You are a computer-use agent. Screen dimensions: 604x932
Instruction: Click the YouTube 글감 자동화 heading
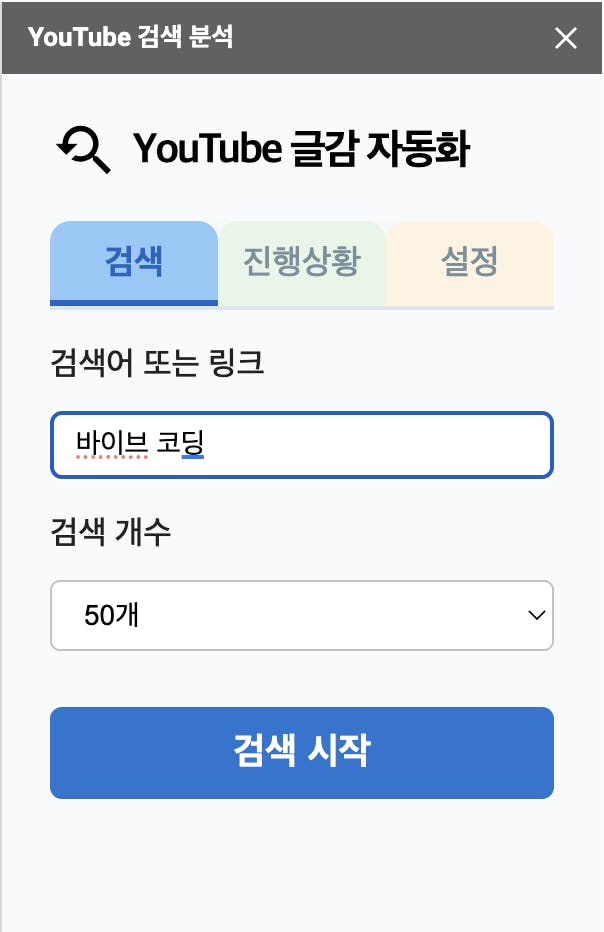(x=301, y=149)
